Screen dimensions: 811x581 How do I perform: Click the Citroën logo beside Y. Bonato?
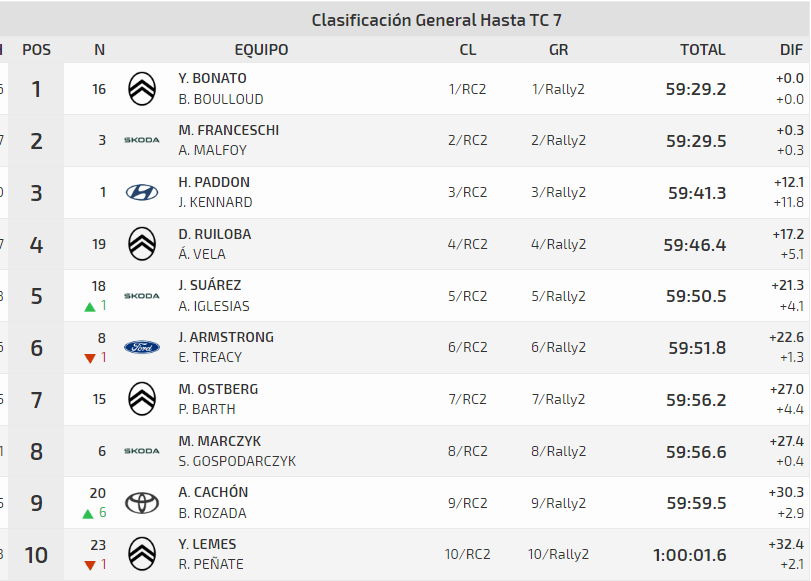[x=142, y=89]
